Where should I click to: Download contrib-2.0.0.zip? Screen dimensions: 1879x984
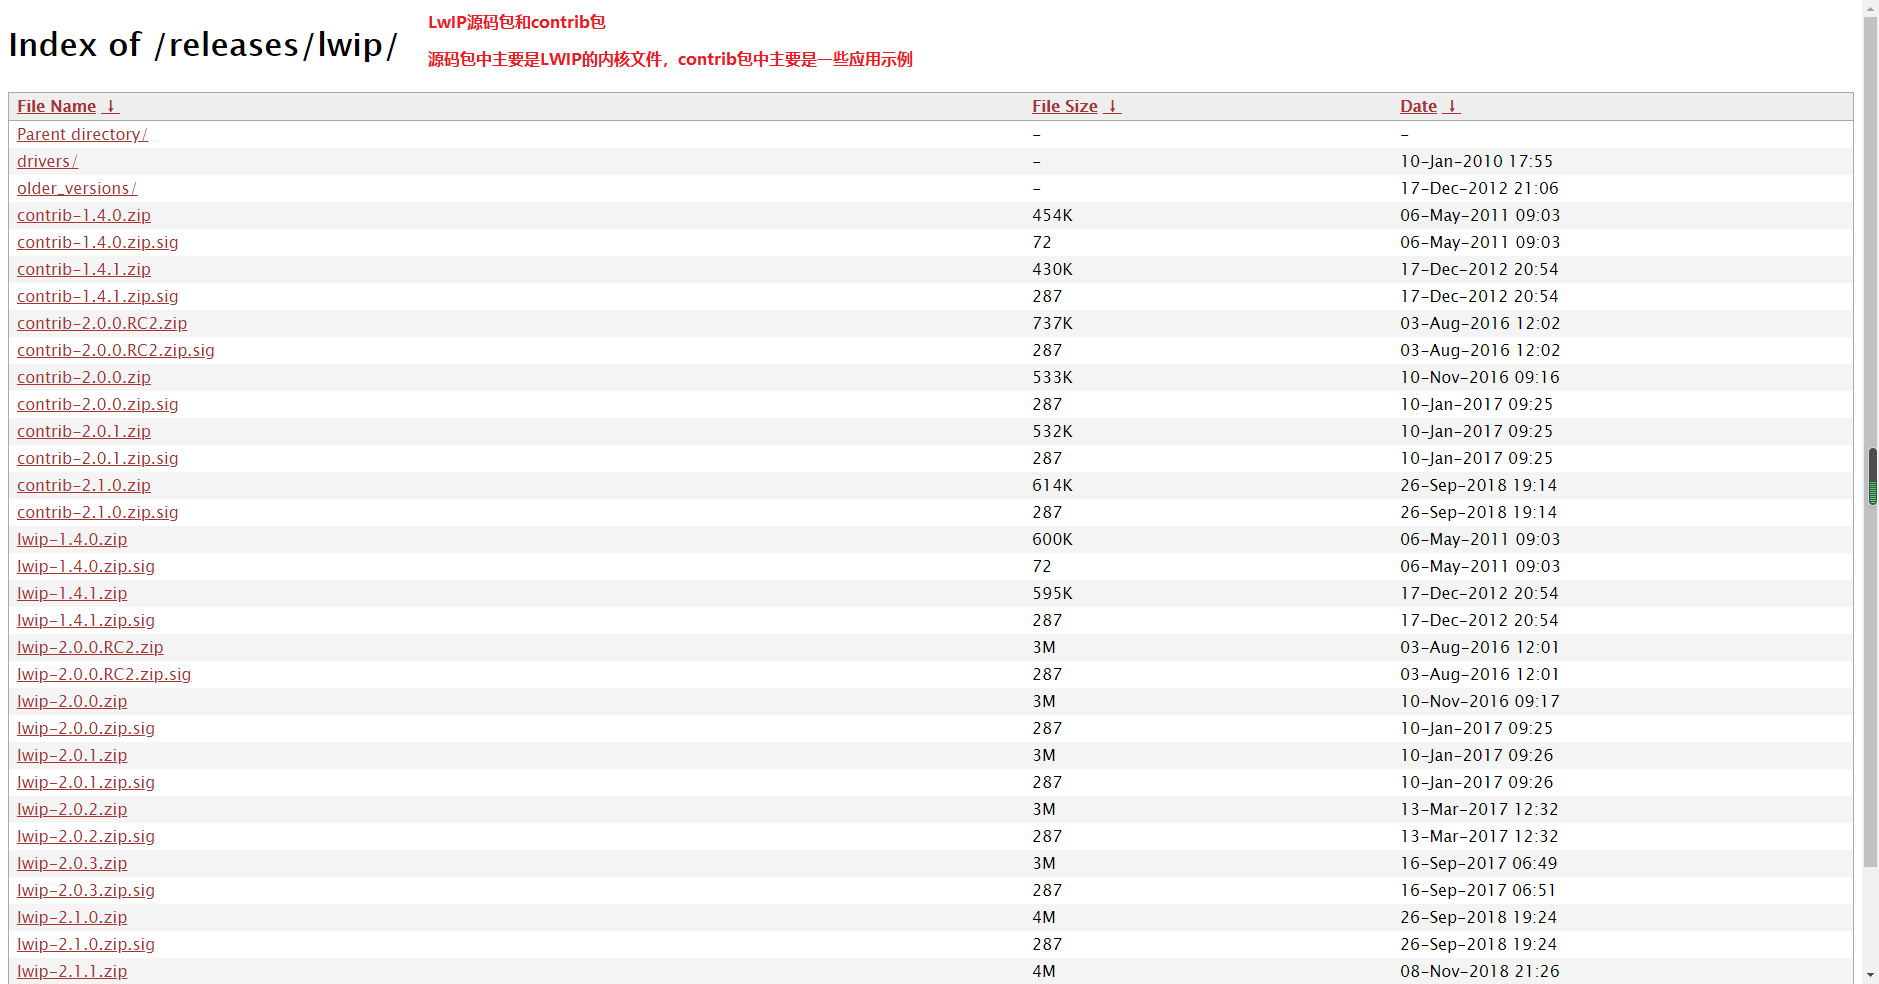click(x=84, y=377)
